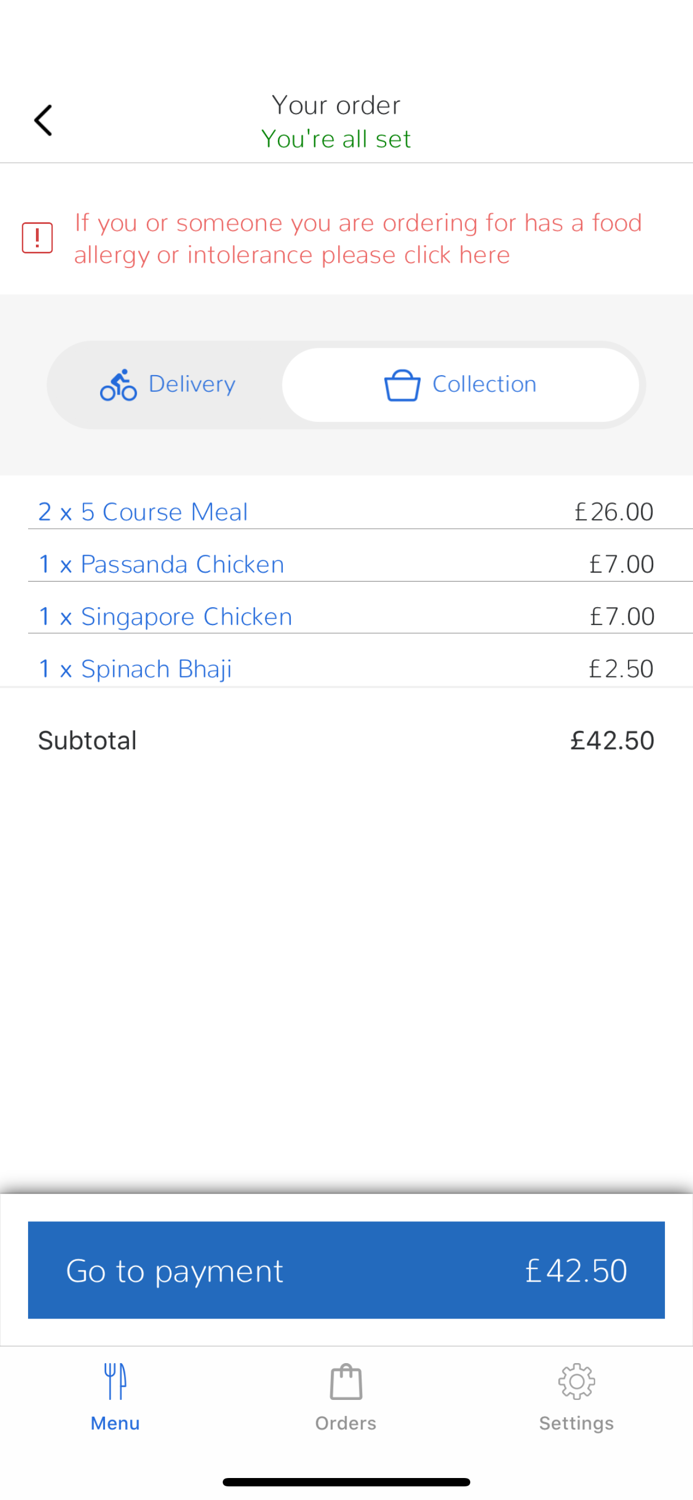Open the Settings gear icon

576,1380
